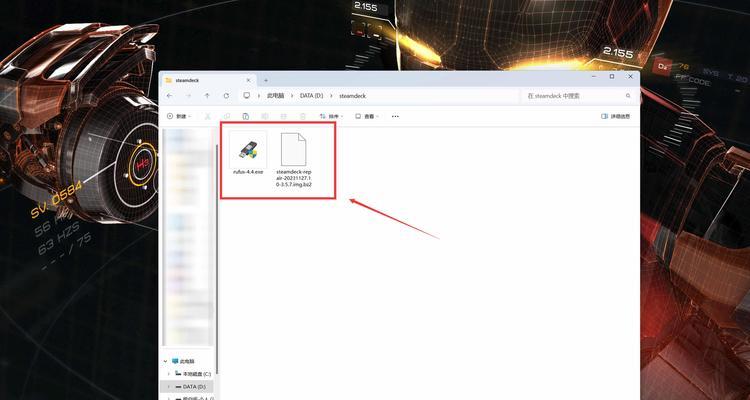
Task: Click the greyed-out Forward arrow
Action: click(188, 96)
